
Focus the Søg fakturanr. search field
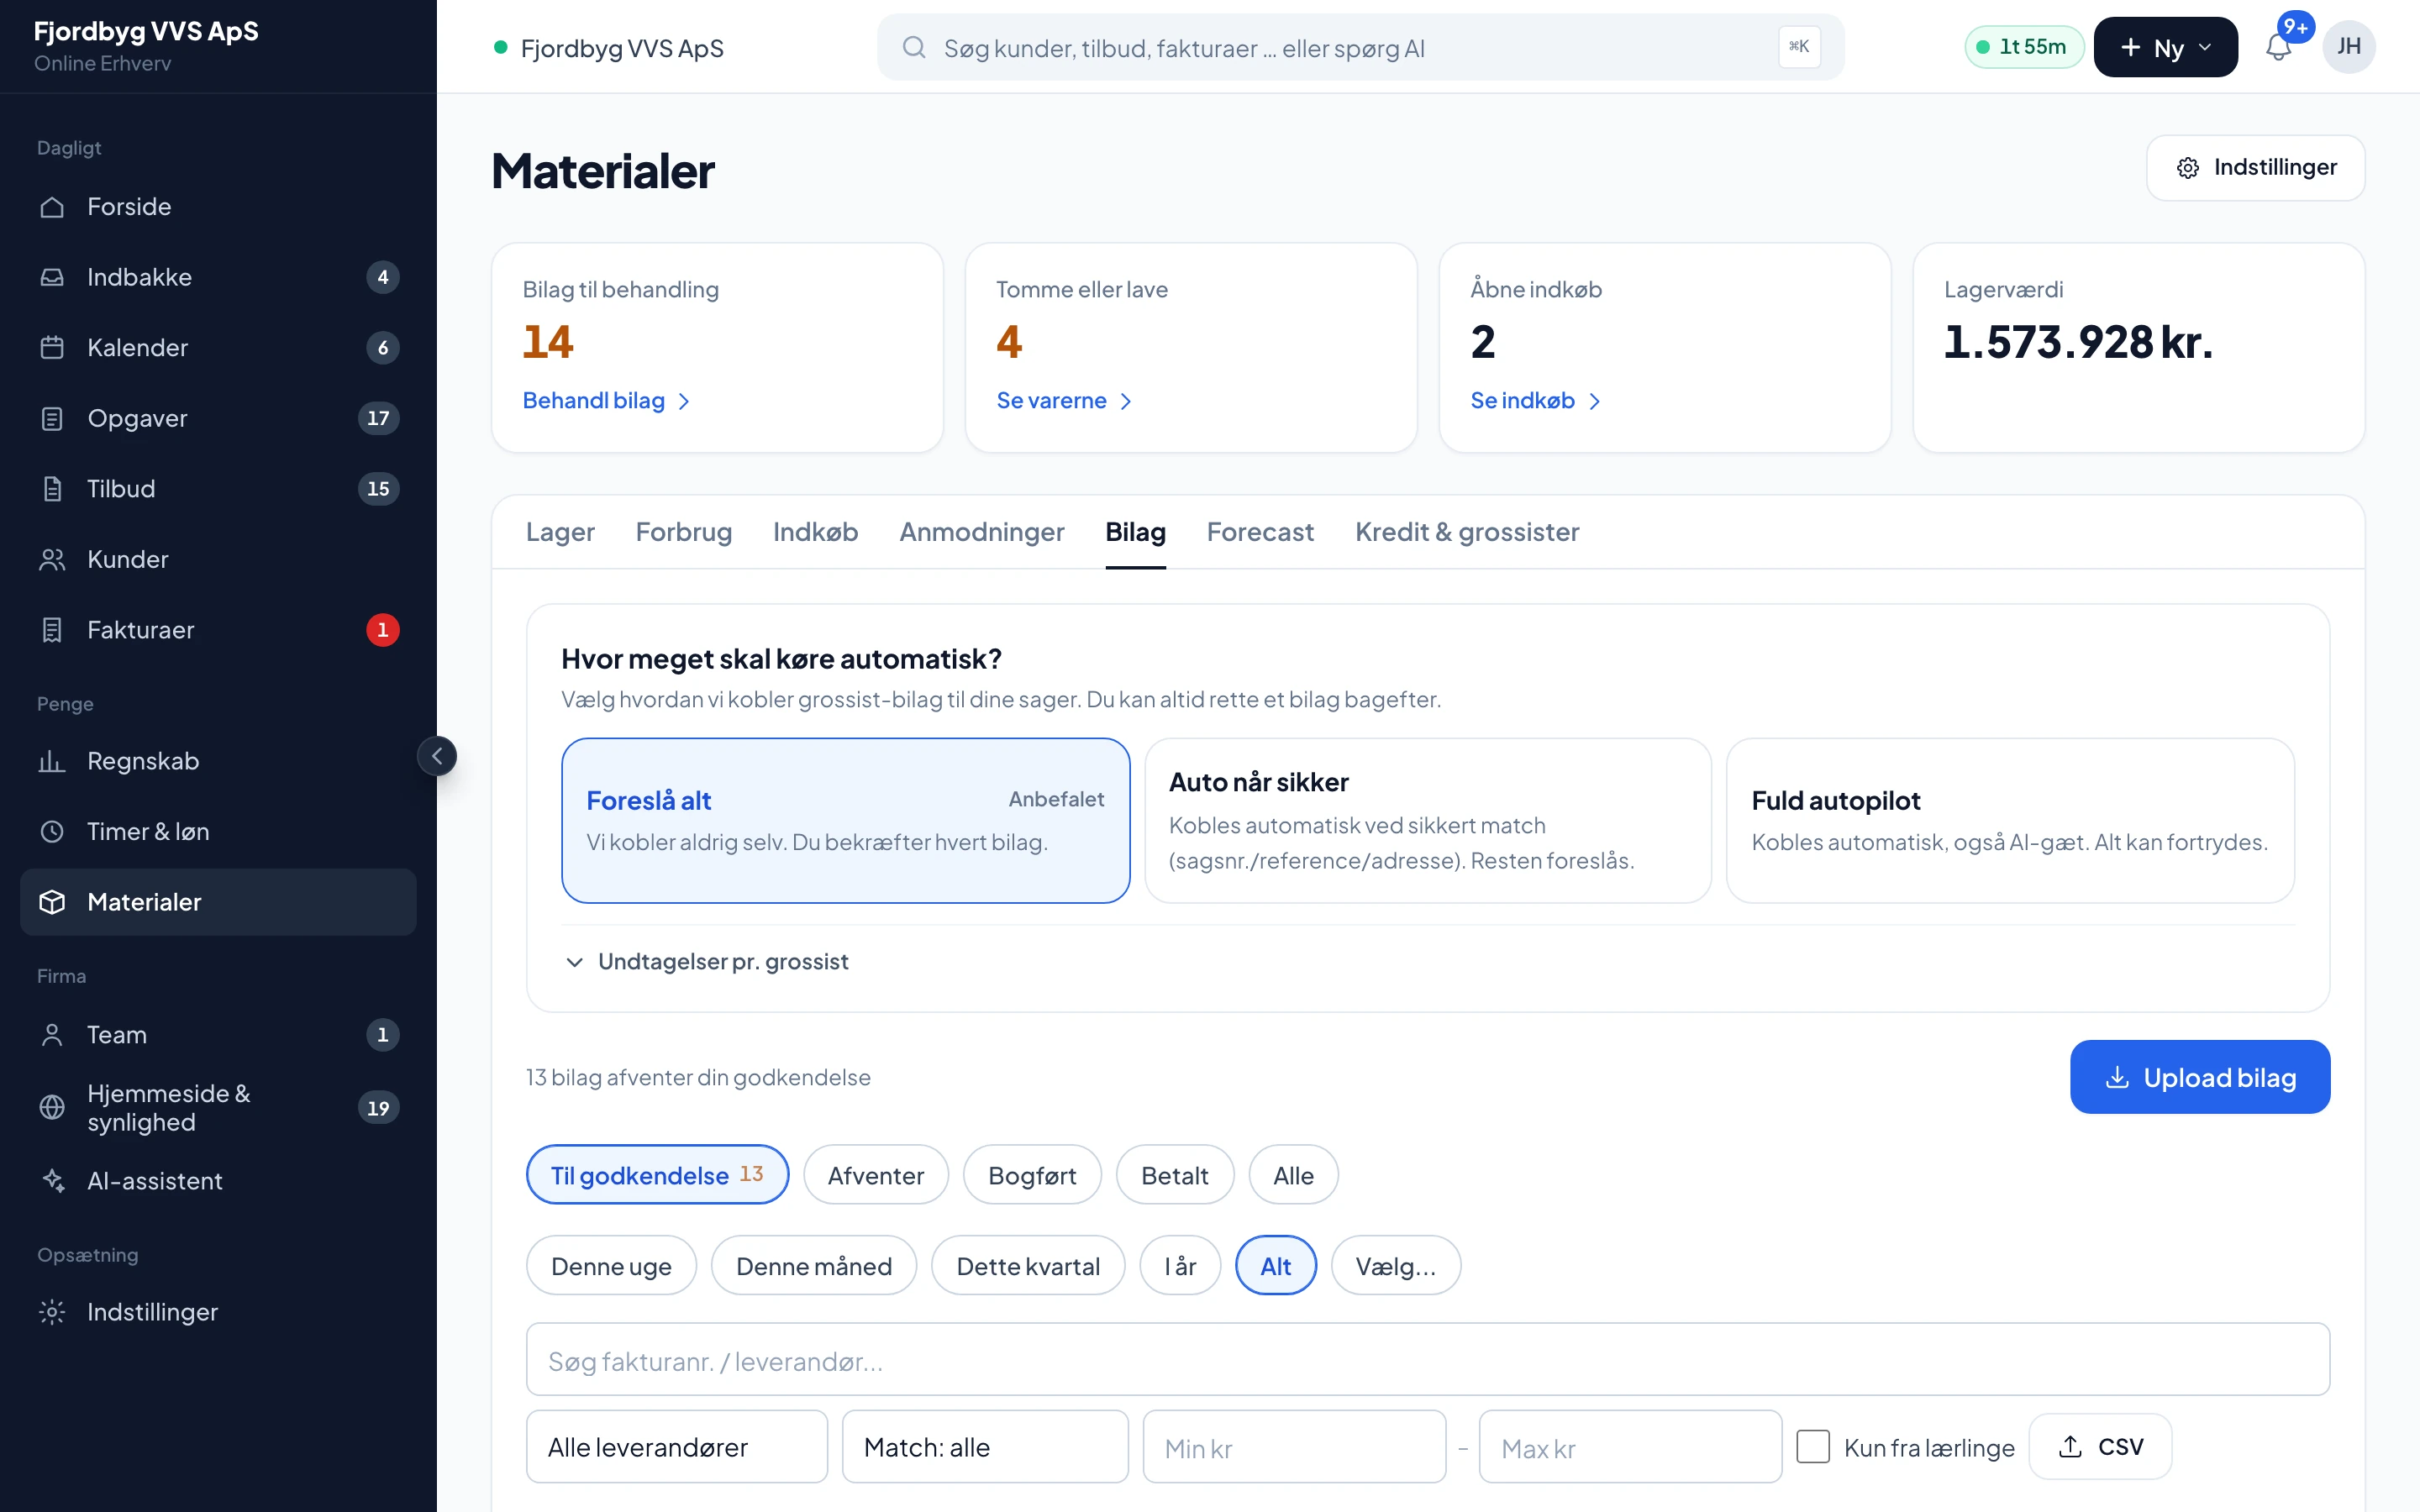1428,1360
